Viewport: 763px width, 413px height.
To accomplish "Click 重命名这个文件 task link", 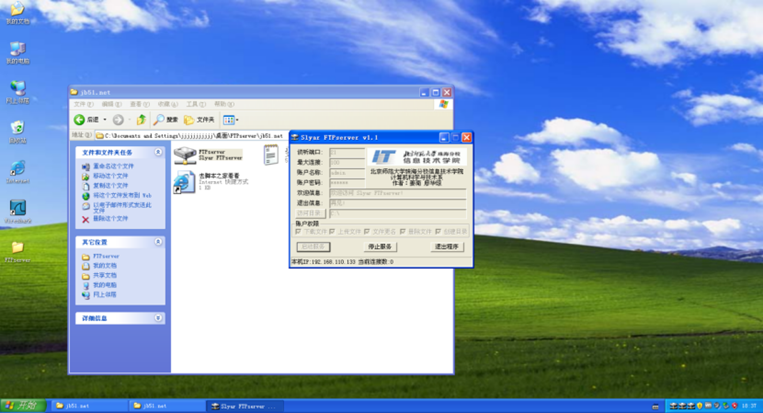I will [x=113, y=166].
